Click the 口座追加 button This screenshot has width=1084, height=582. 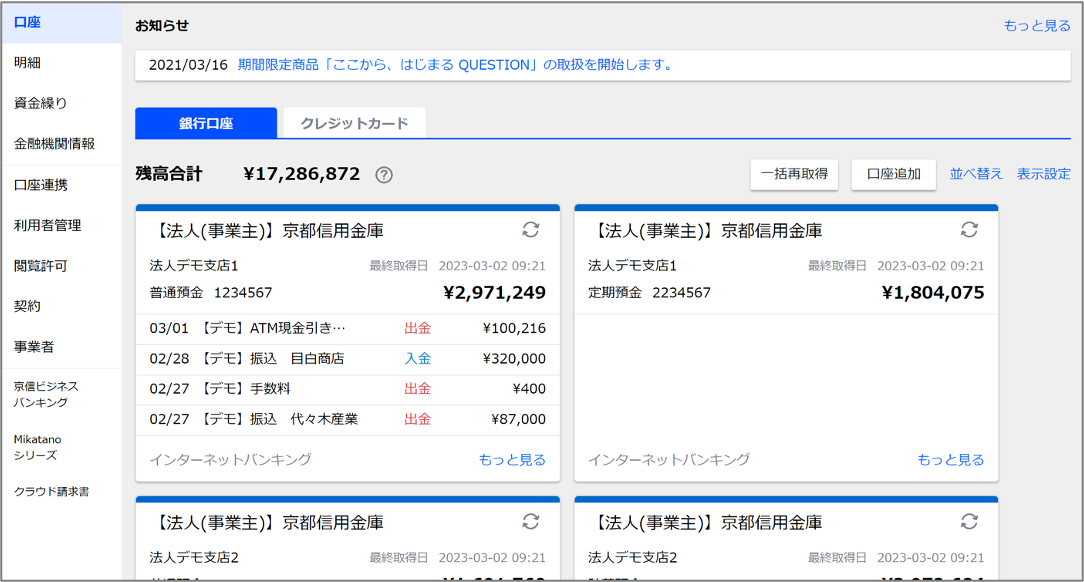click(893, 174)
